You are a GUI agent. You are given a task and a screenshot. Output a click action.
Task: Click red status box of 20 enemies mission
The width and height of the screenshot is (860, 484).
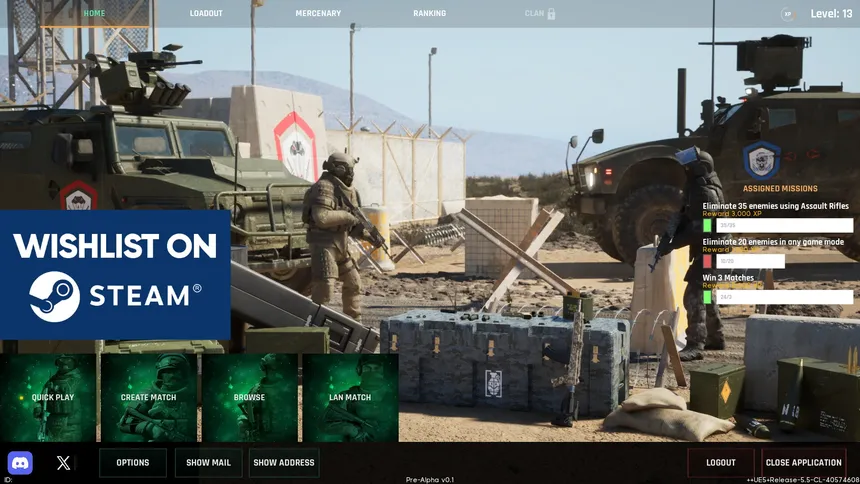tap(707, 261)
